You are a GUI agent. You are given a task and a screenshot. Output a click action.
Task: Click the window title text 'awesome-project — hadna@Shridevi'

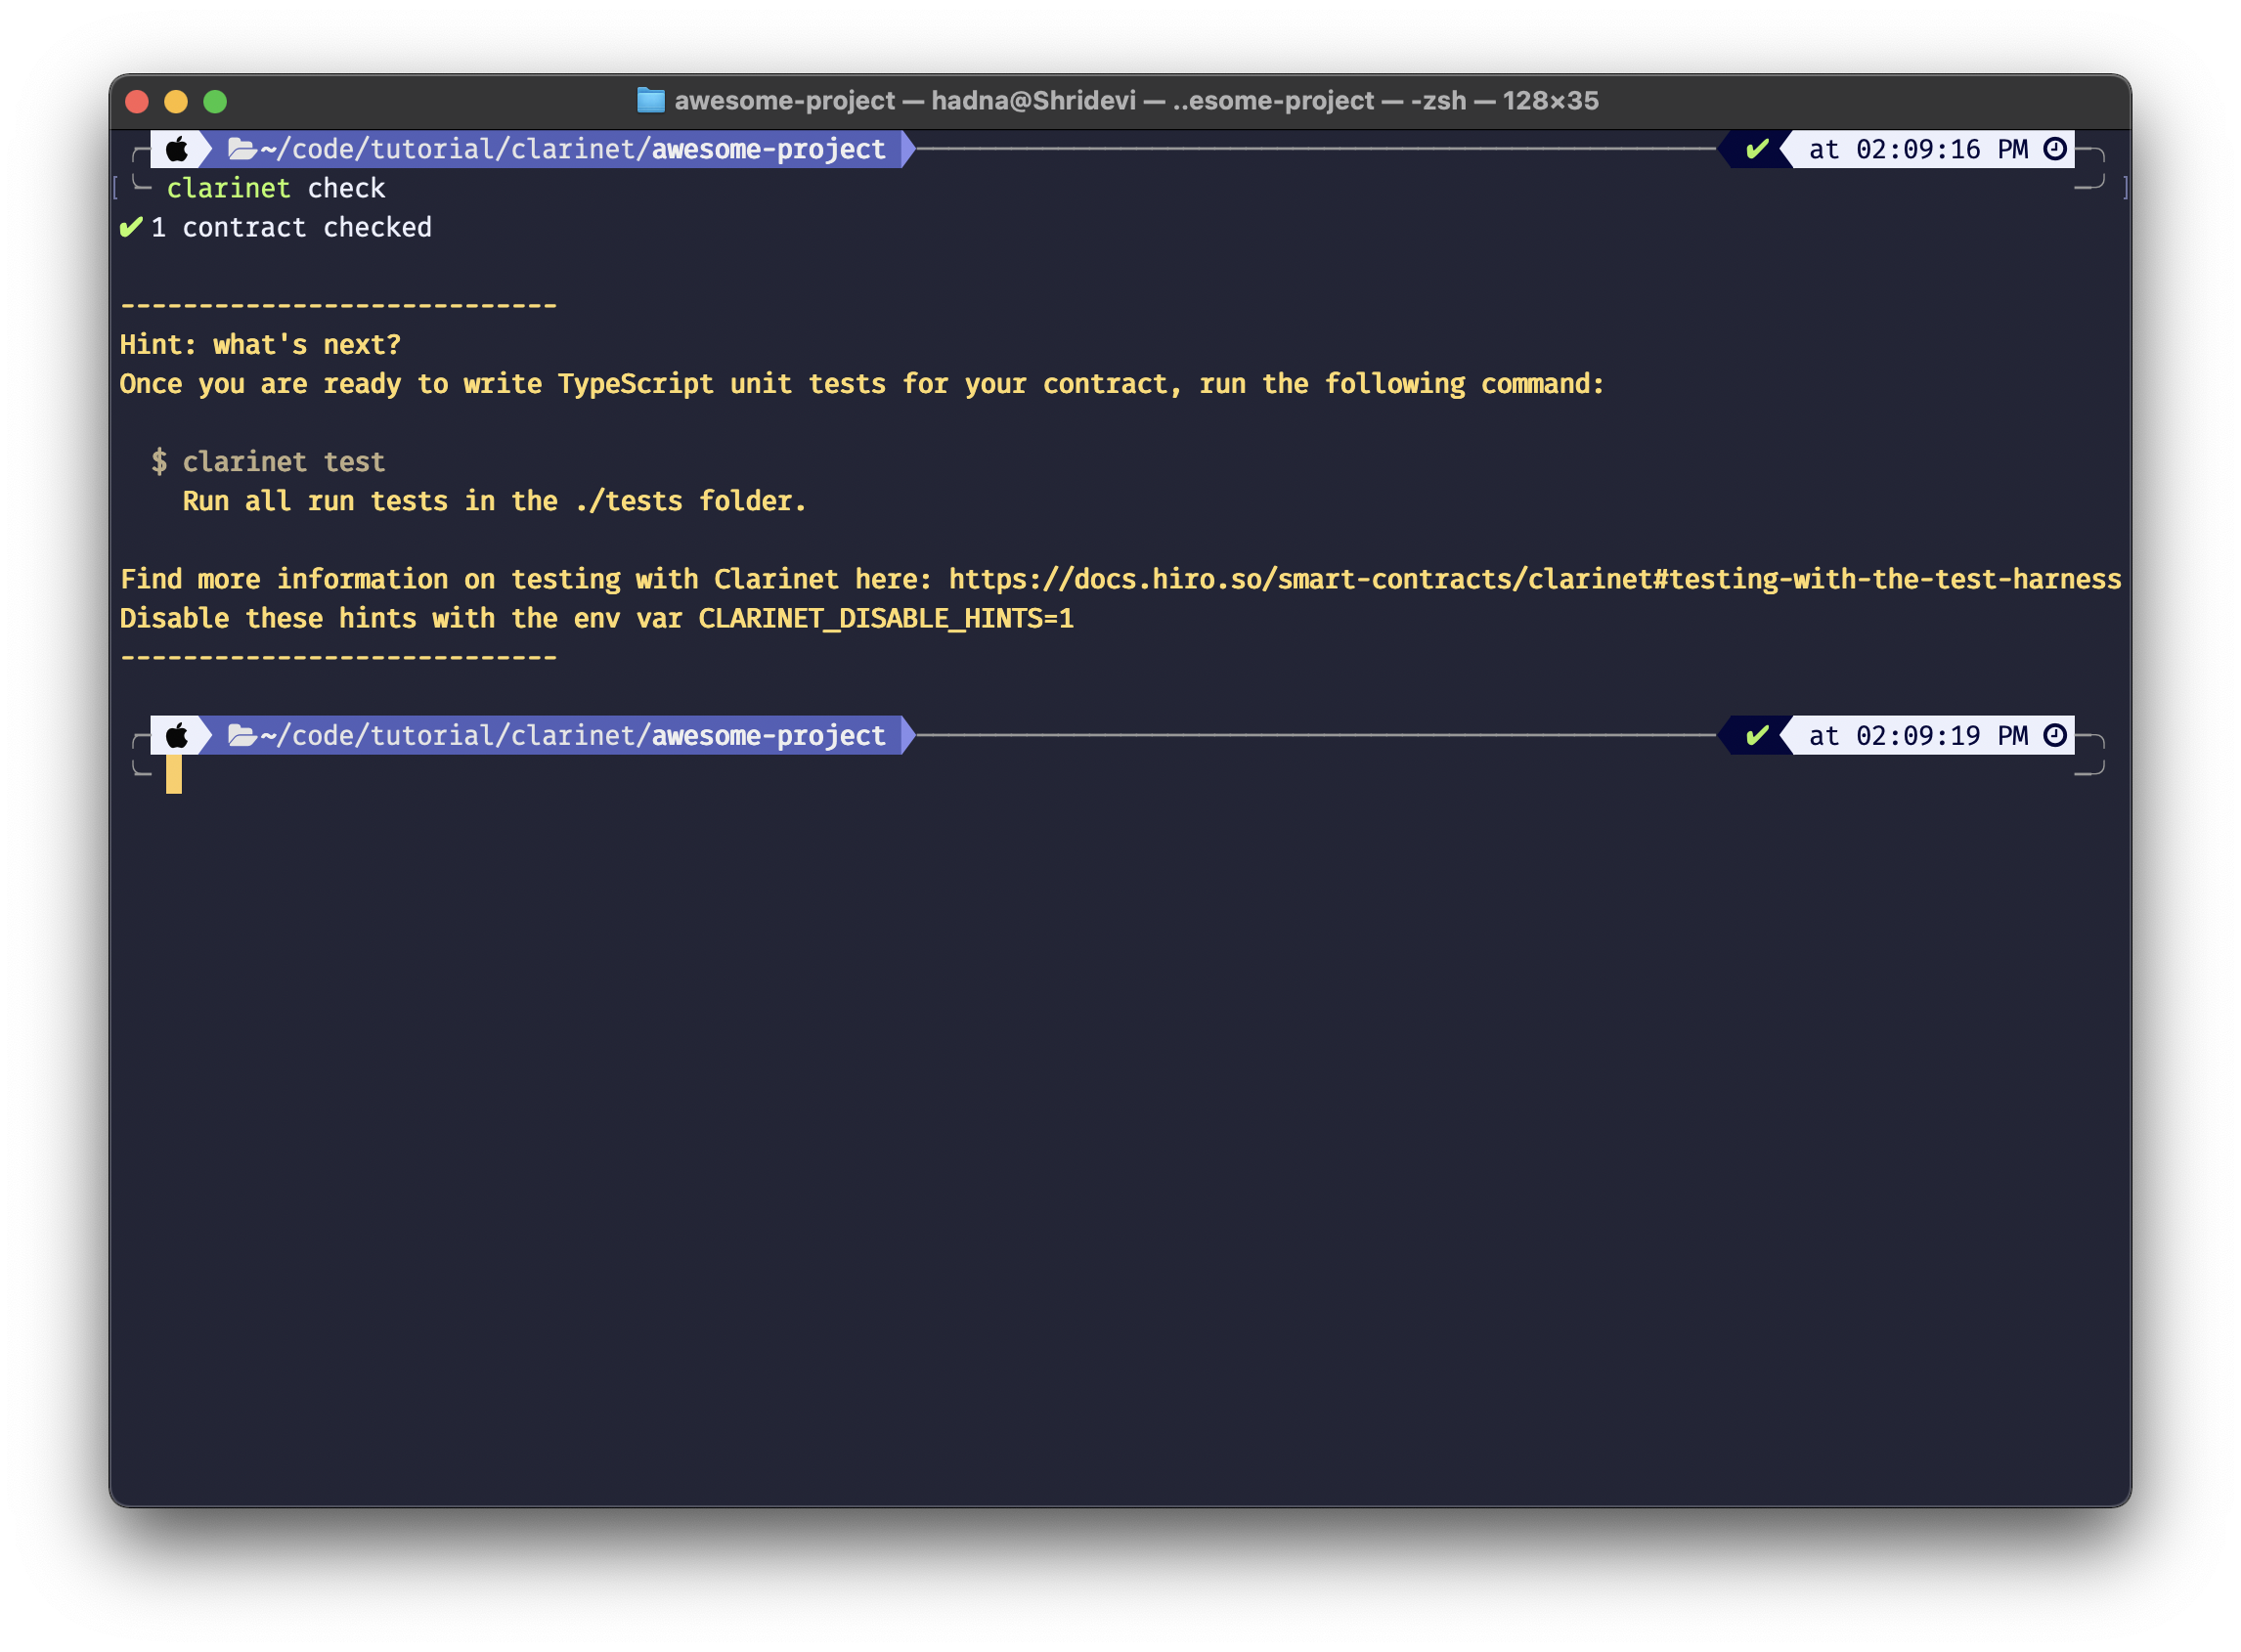pos(905,100)
